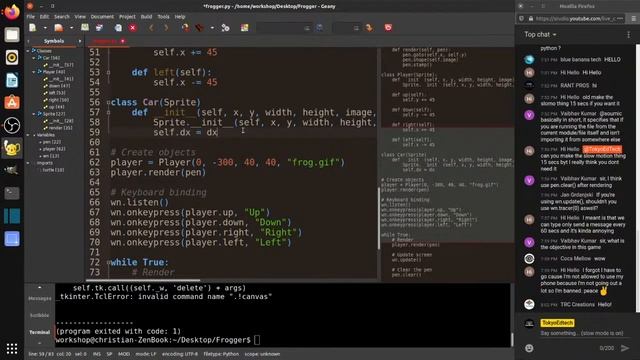Screen dimensions: 640x360
Task: Select 'pen [22]' variable in Symbols
Action: point(52,142)
